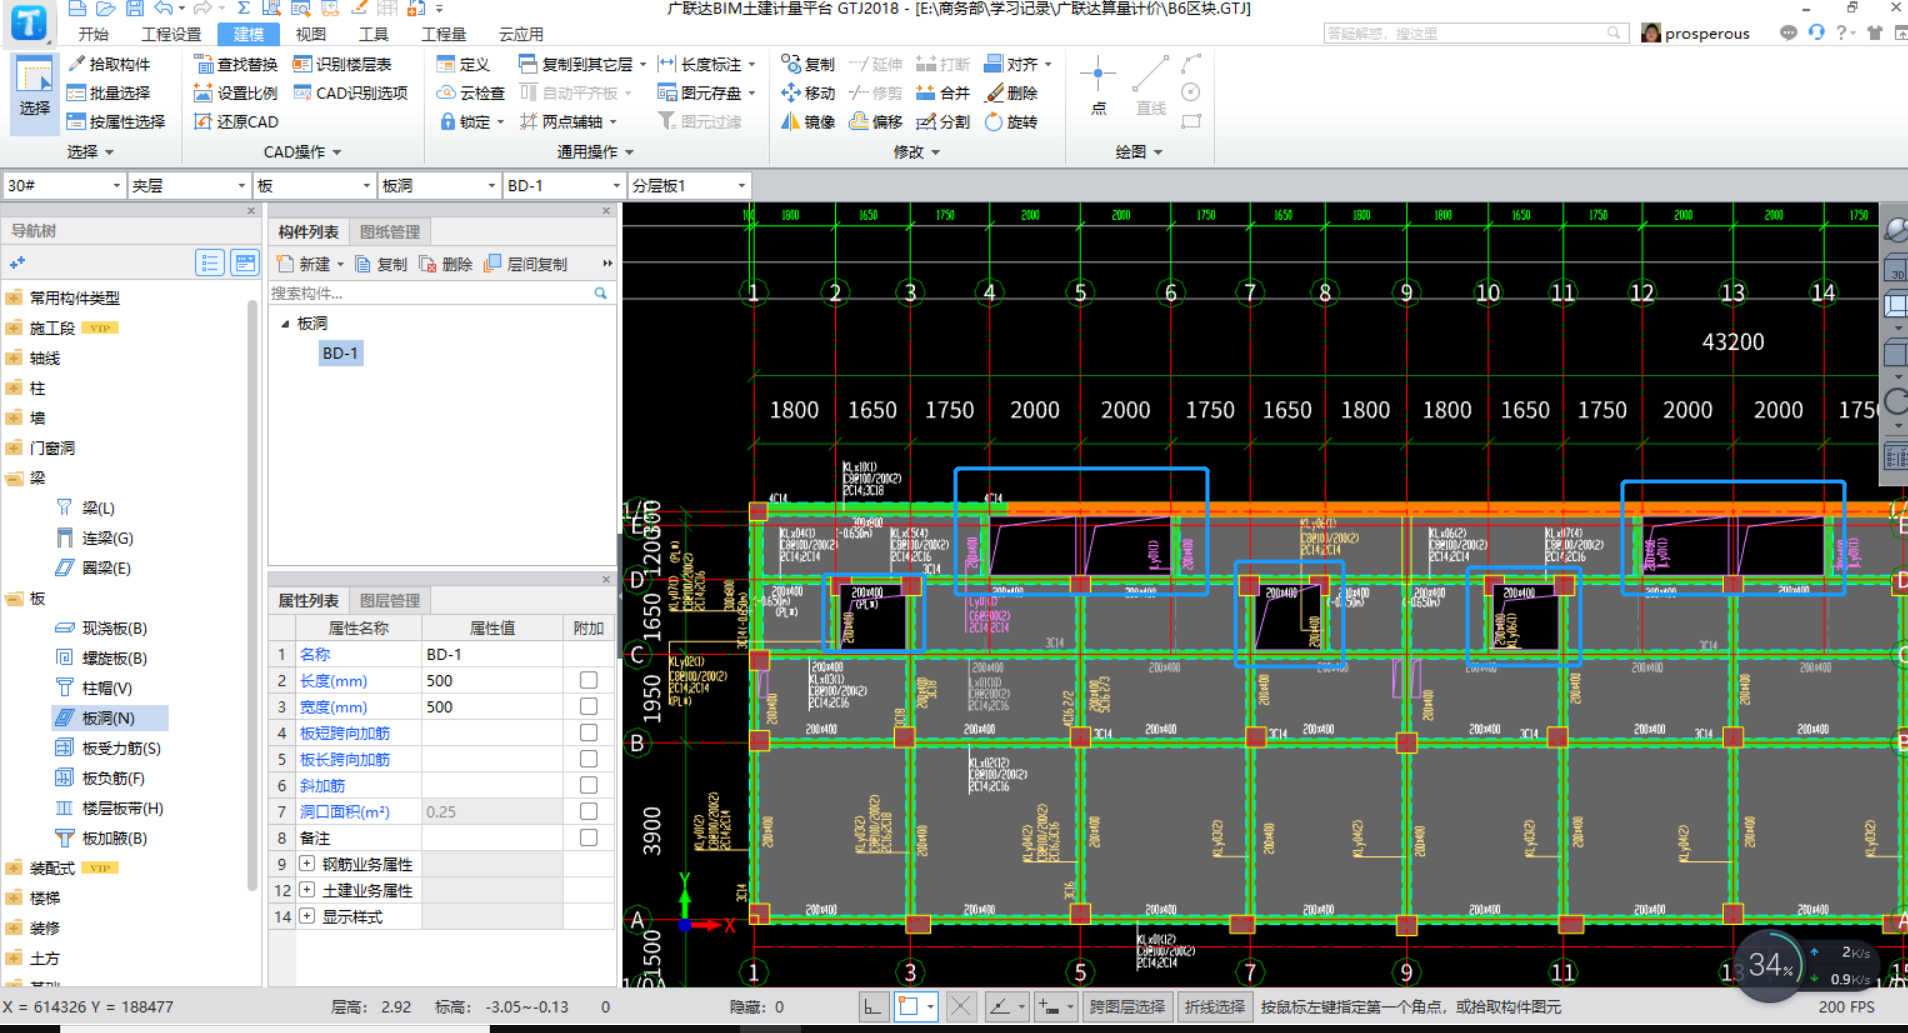Switch to 图层管理 tab

coord(390,601)
